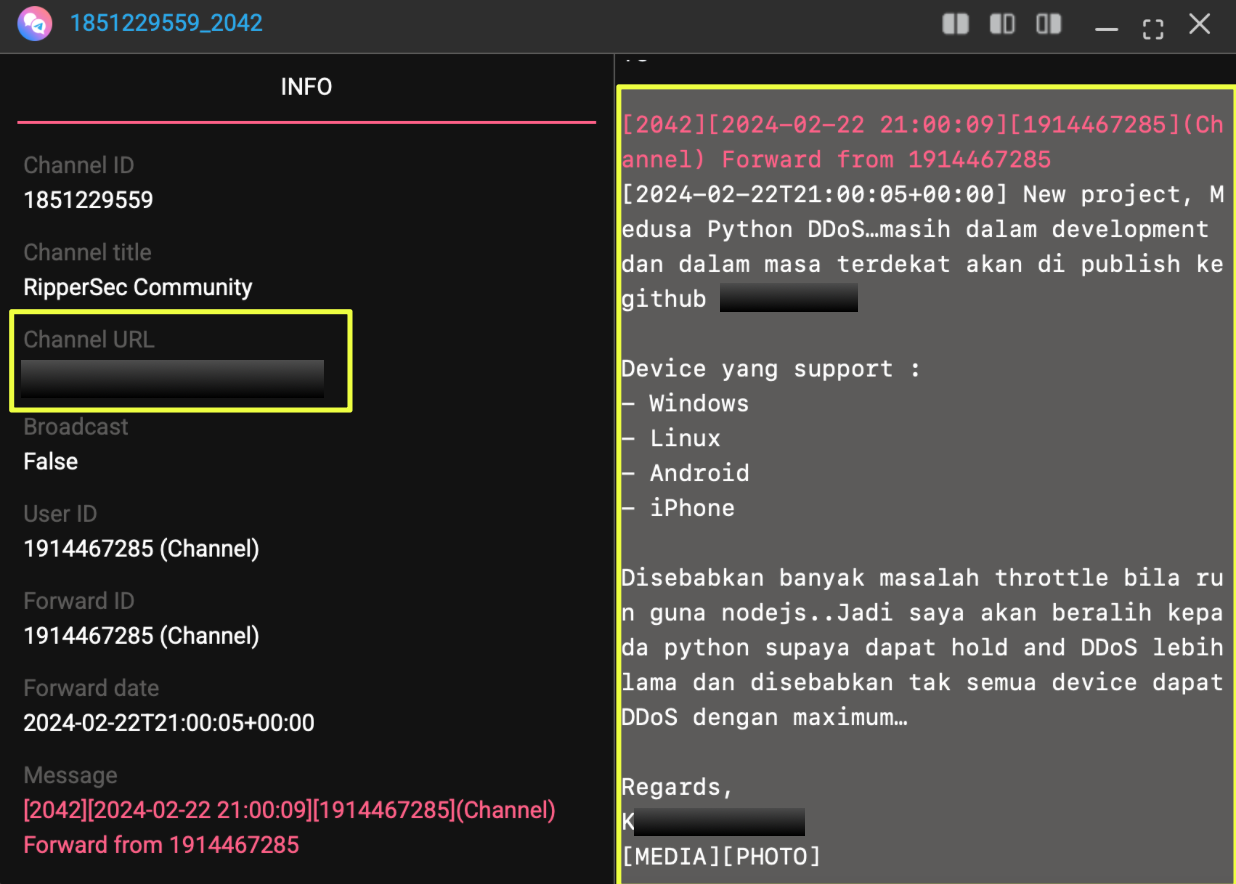Click the User ID value under User ID
The image size is (1236, 884).
(141, 548)
